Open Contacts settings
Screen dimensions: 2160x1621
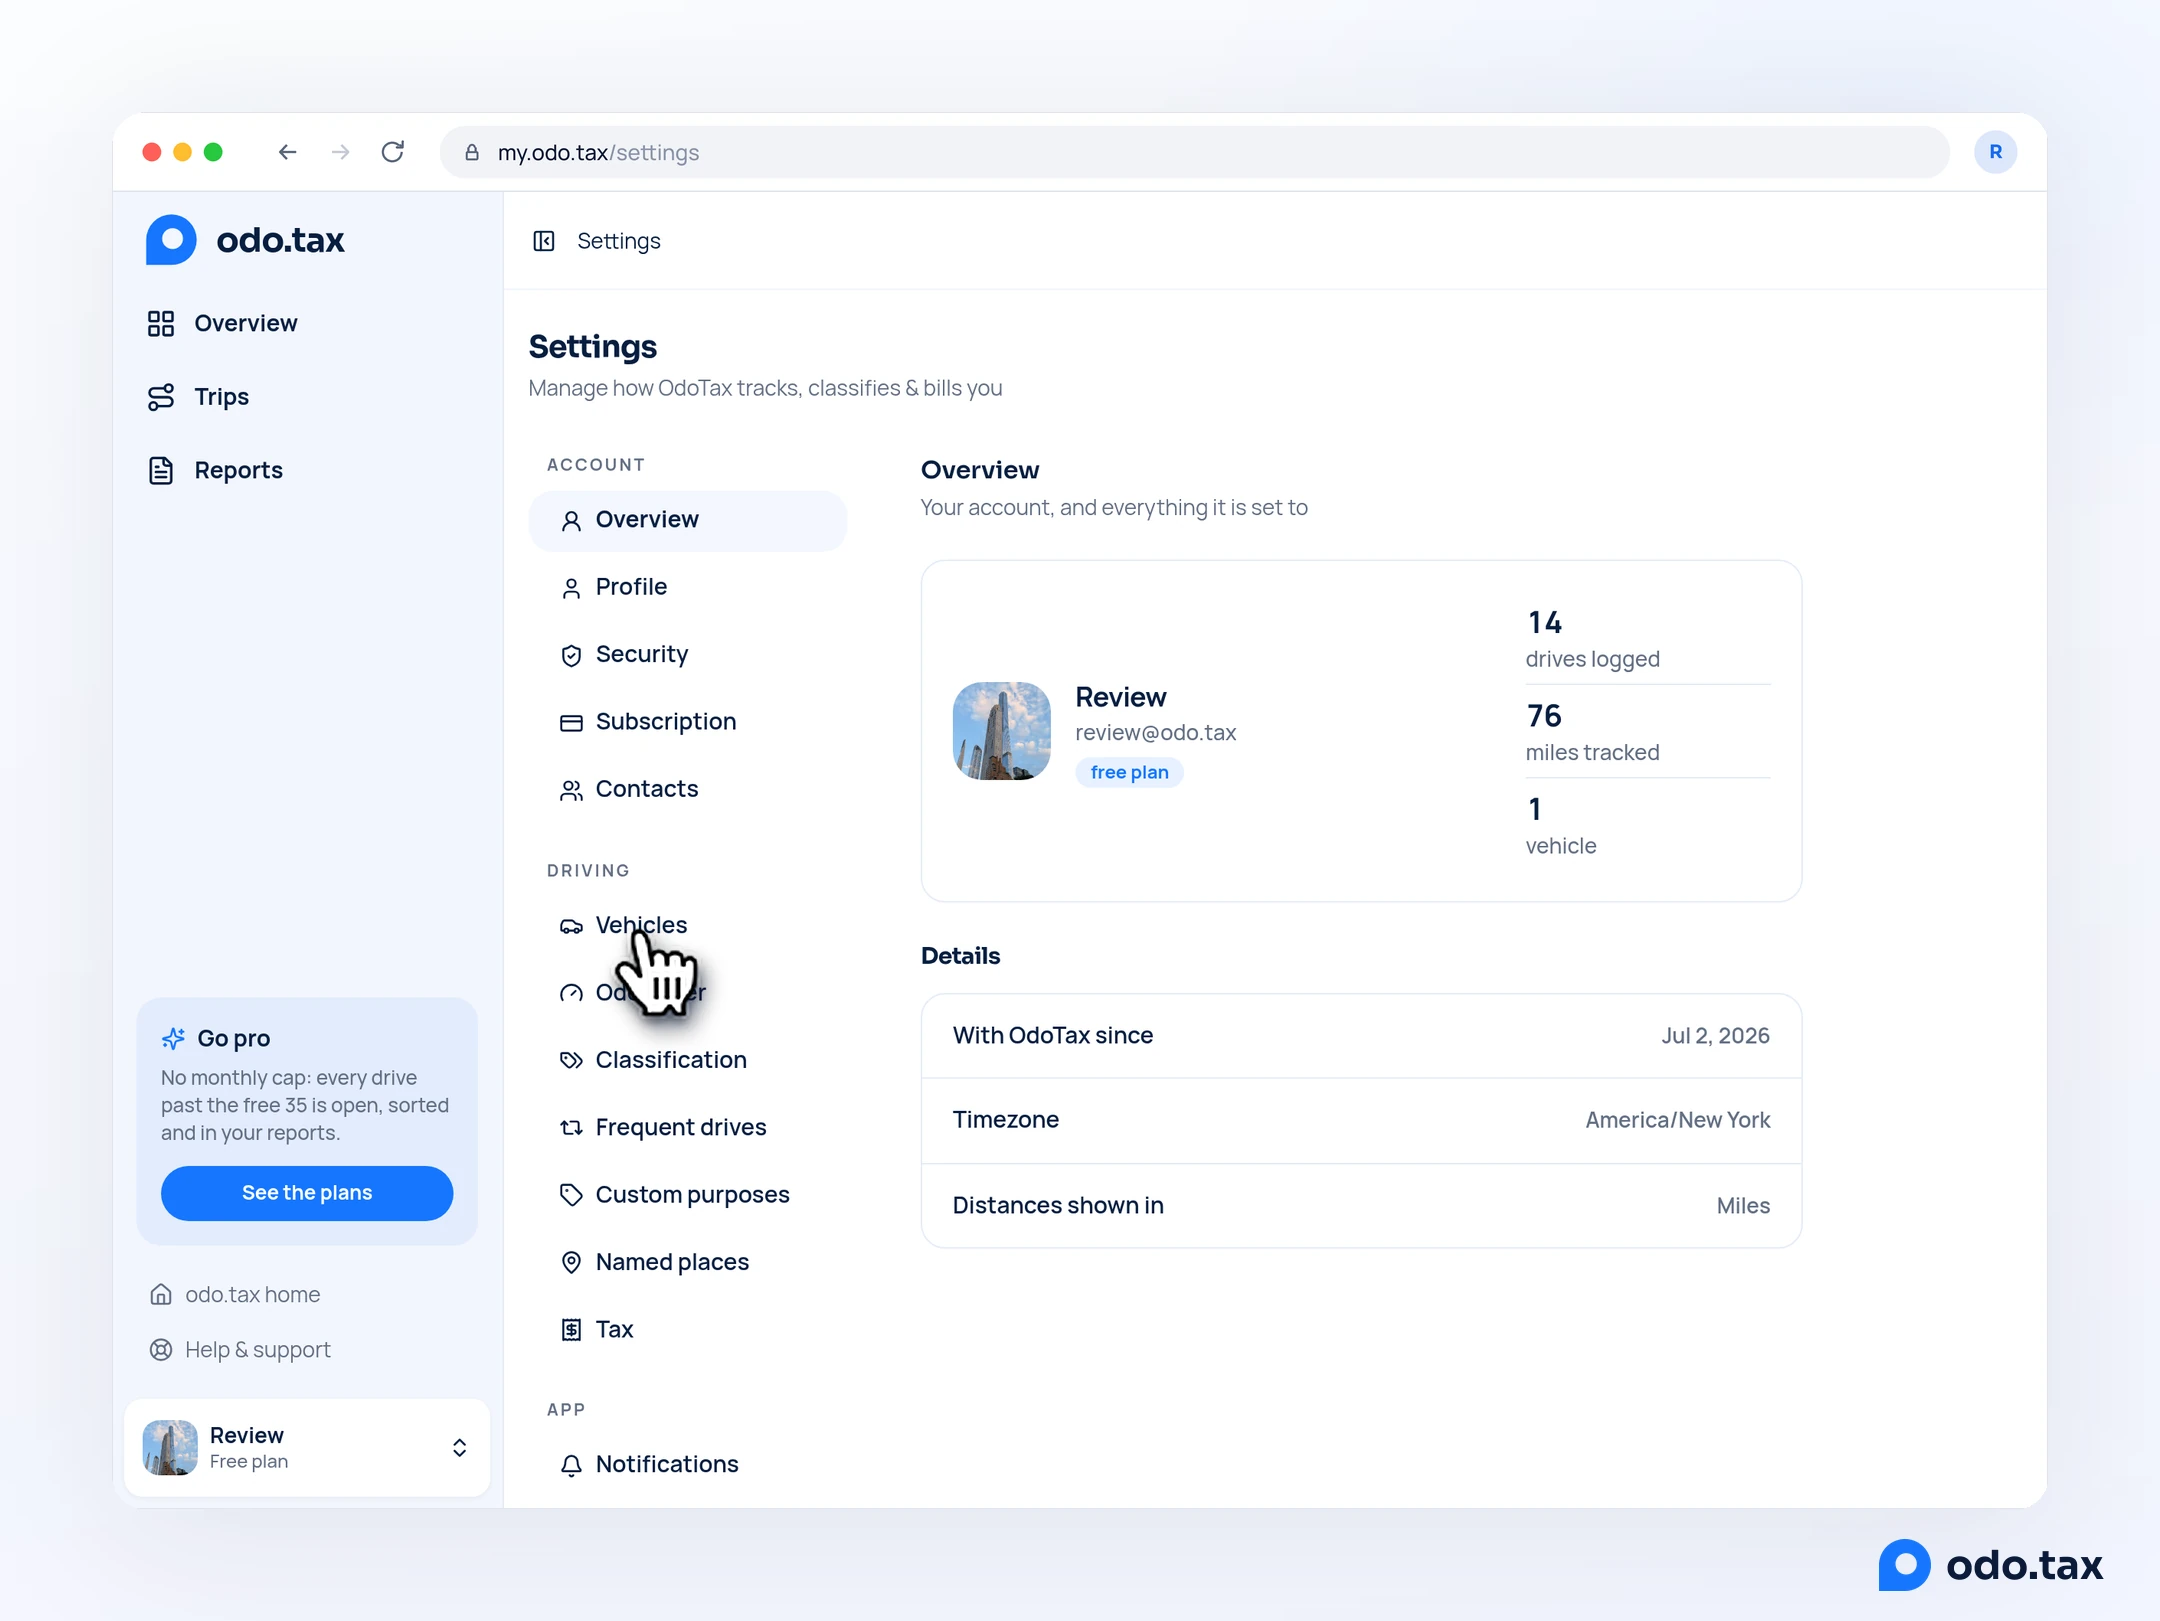coord(687,789)
